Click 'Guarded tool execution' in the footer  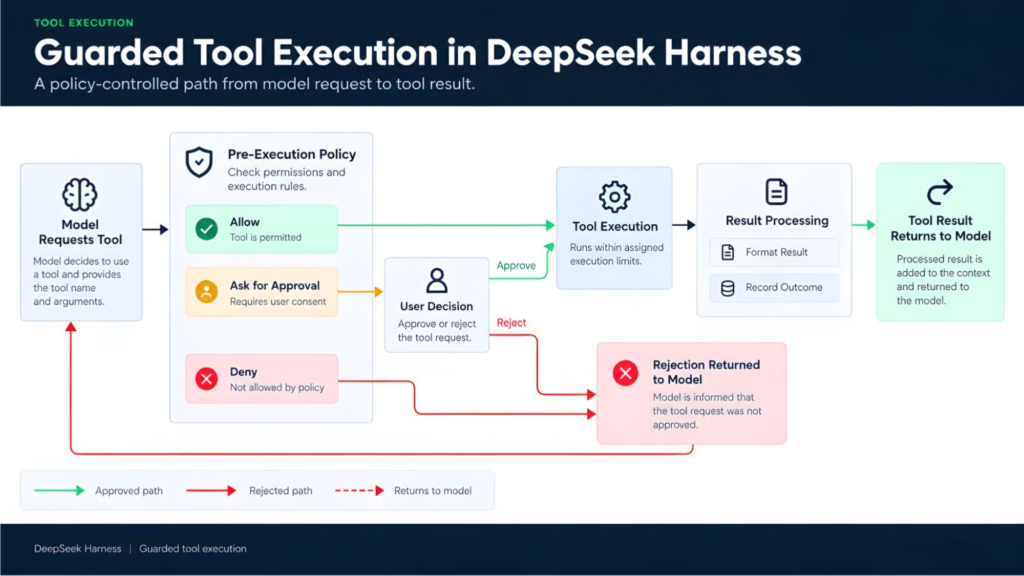pyautogui.click(x=193, y=549)
